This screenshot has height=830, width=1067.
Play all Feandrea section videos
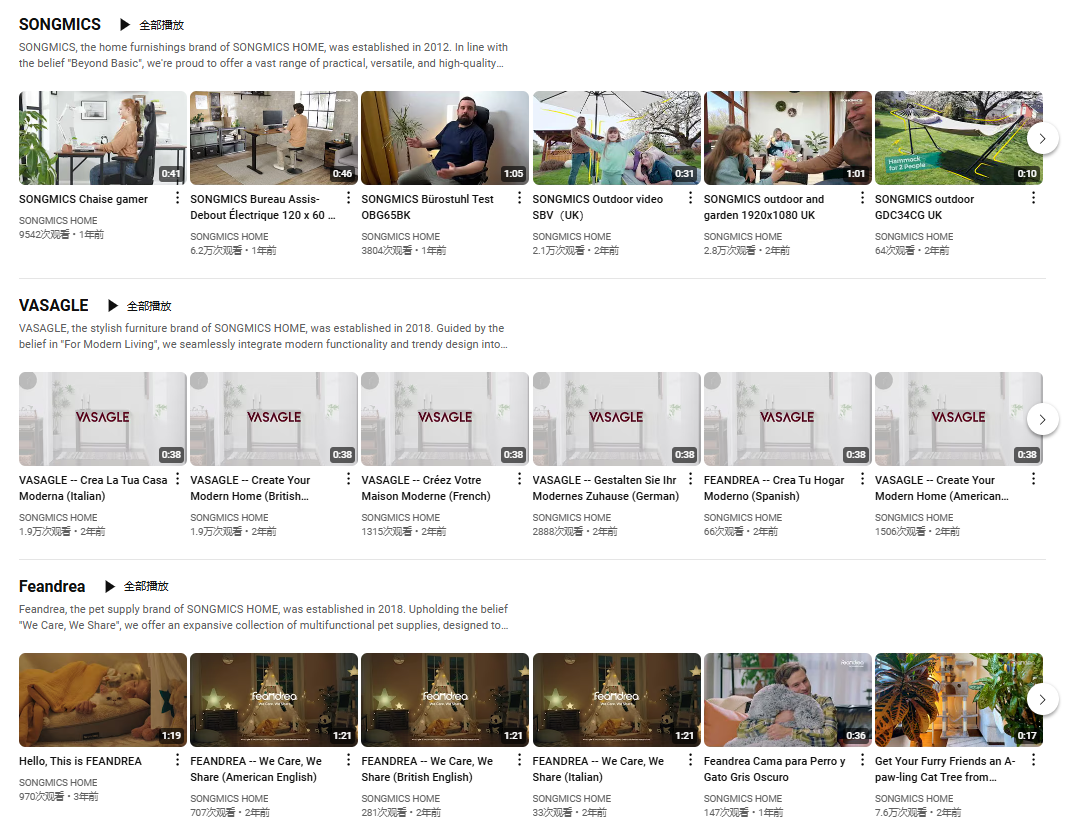(136, 587)
